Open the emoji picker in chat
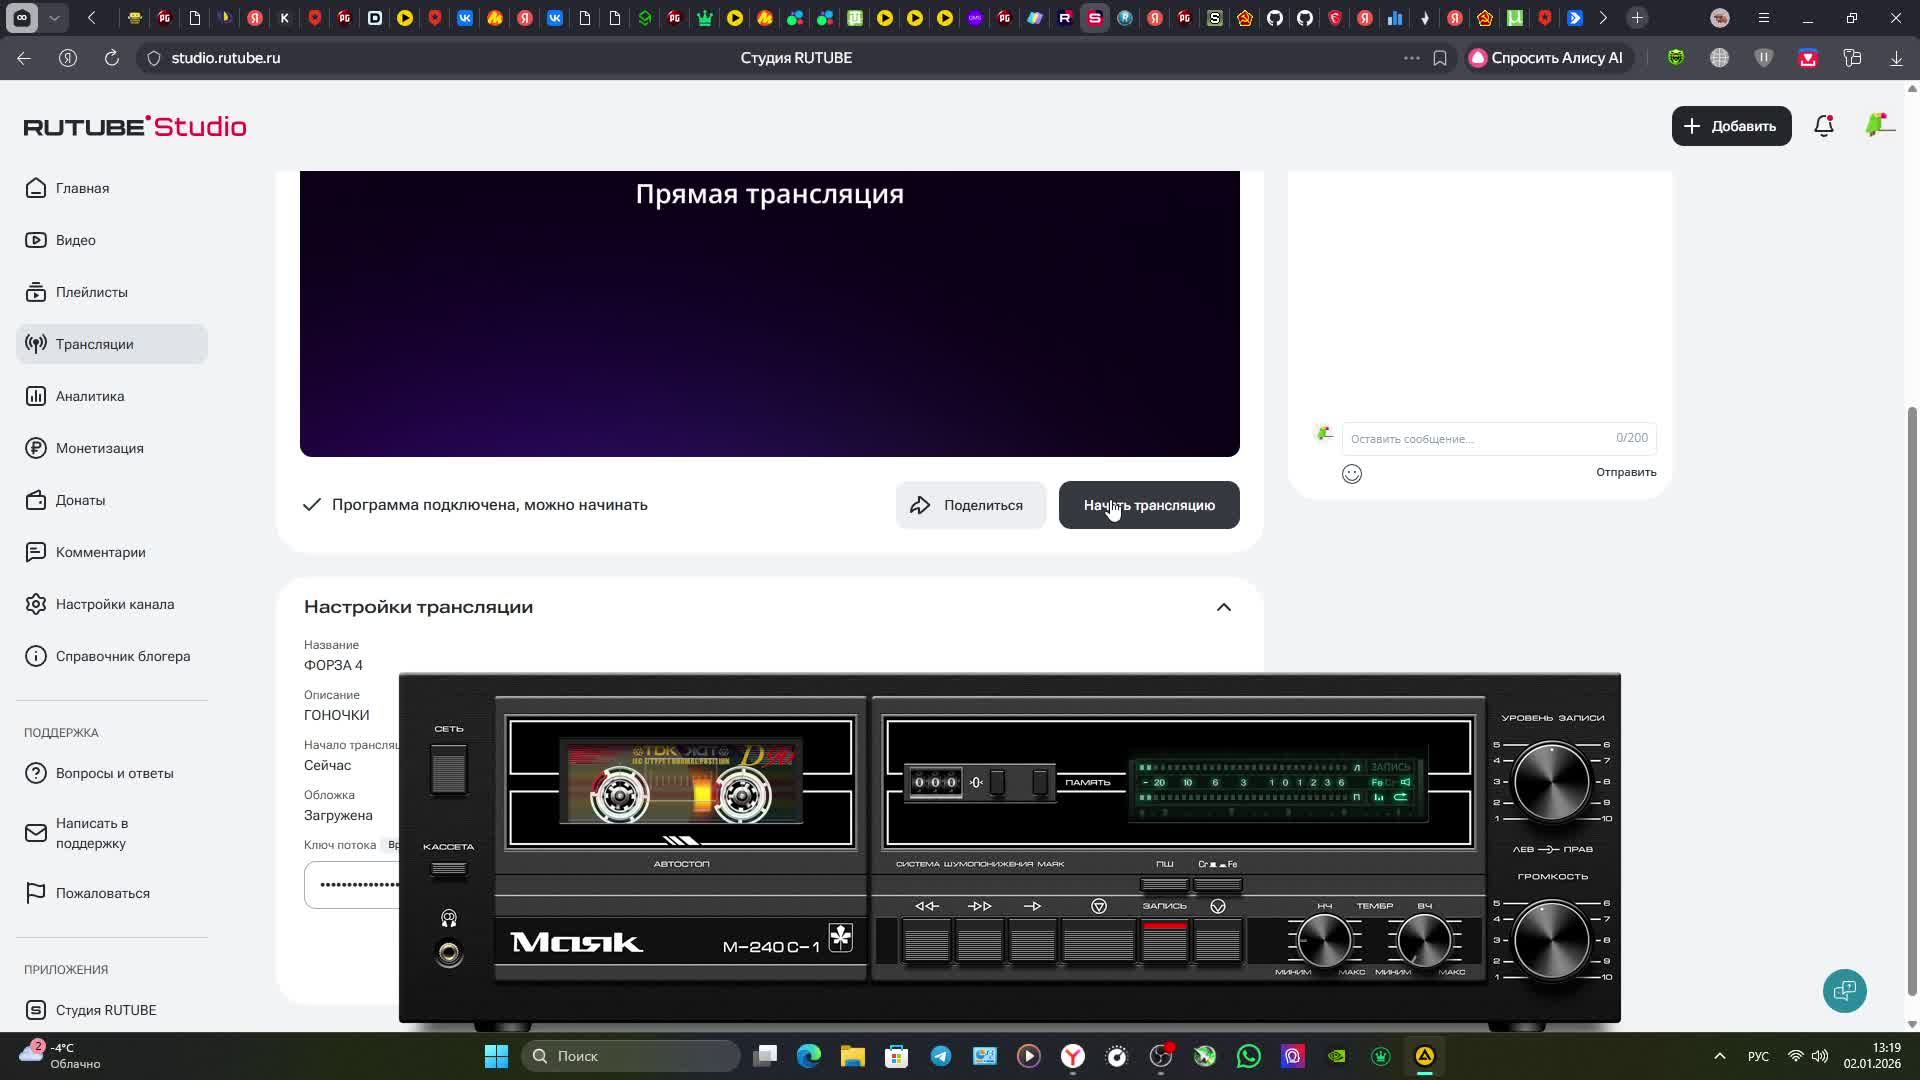 click(1351, 474)
